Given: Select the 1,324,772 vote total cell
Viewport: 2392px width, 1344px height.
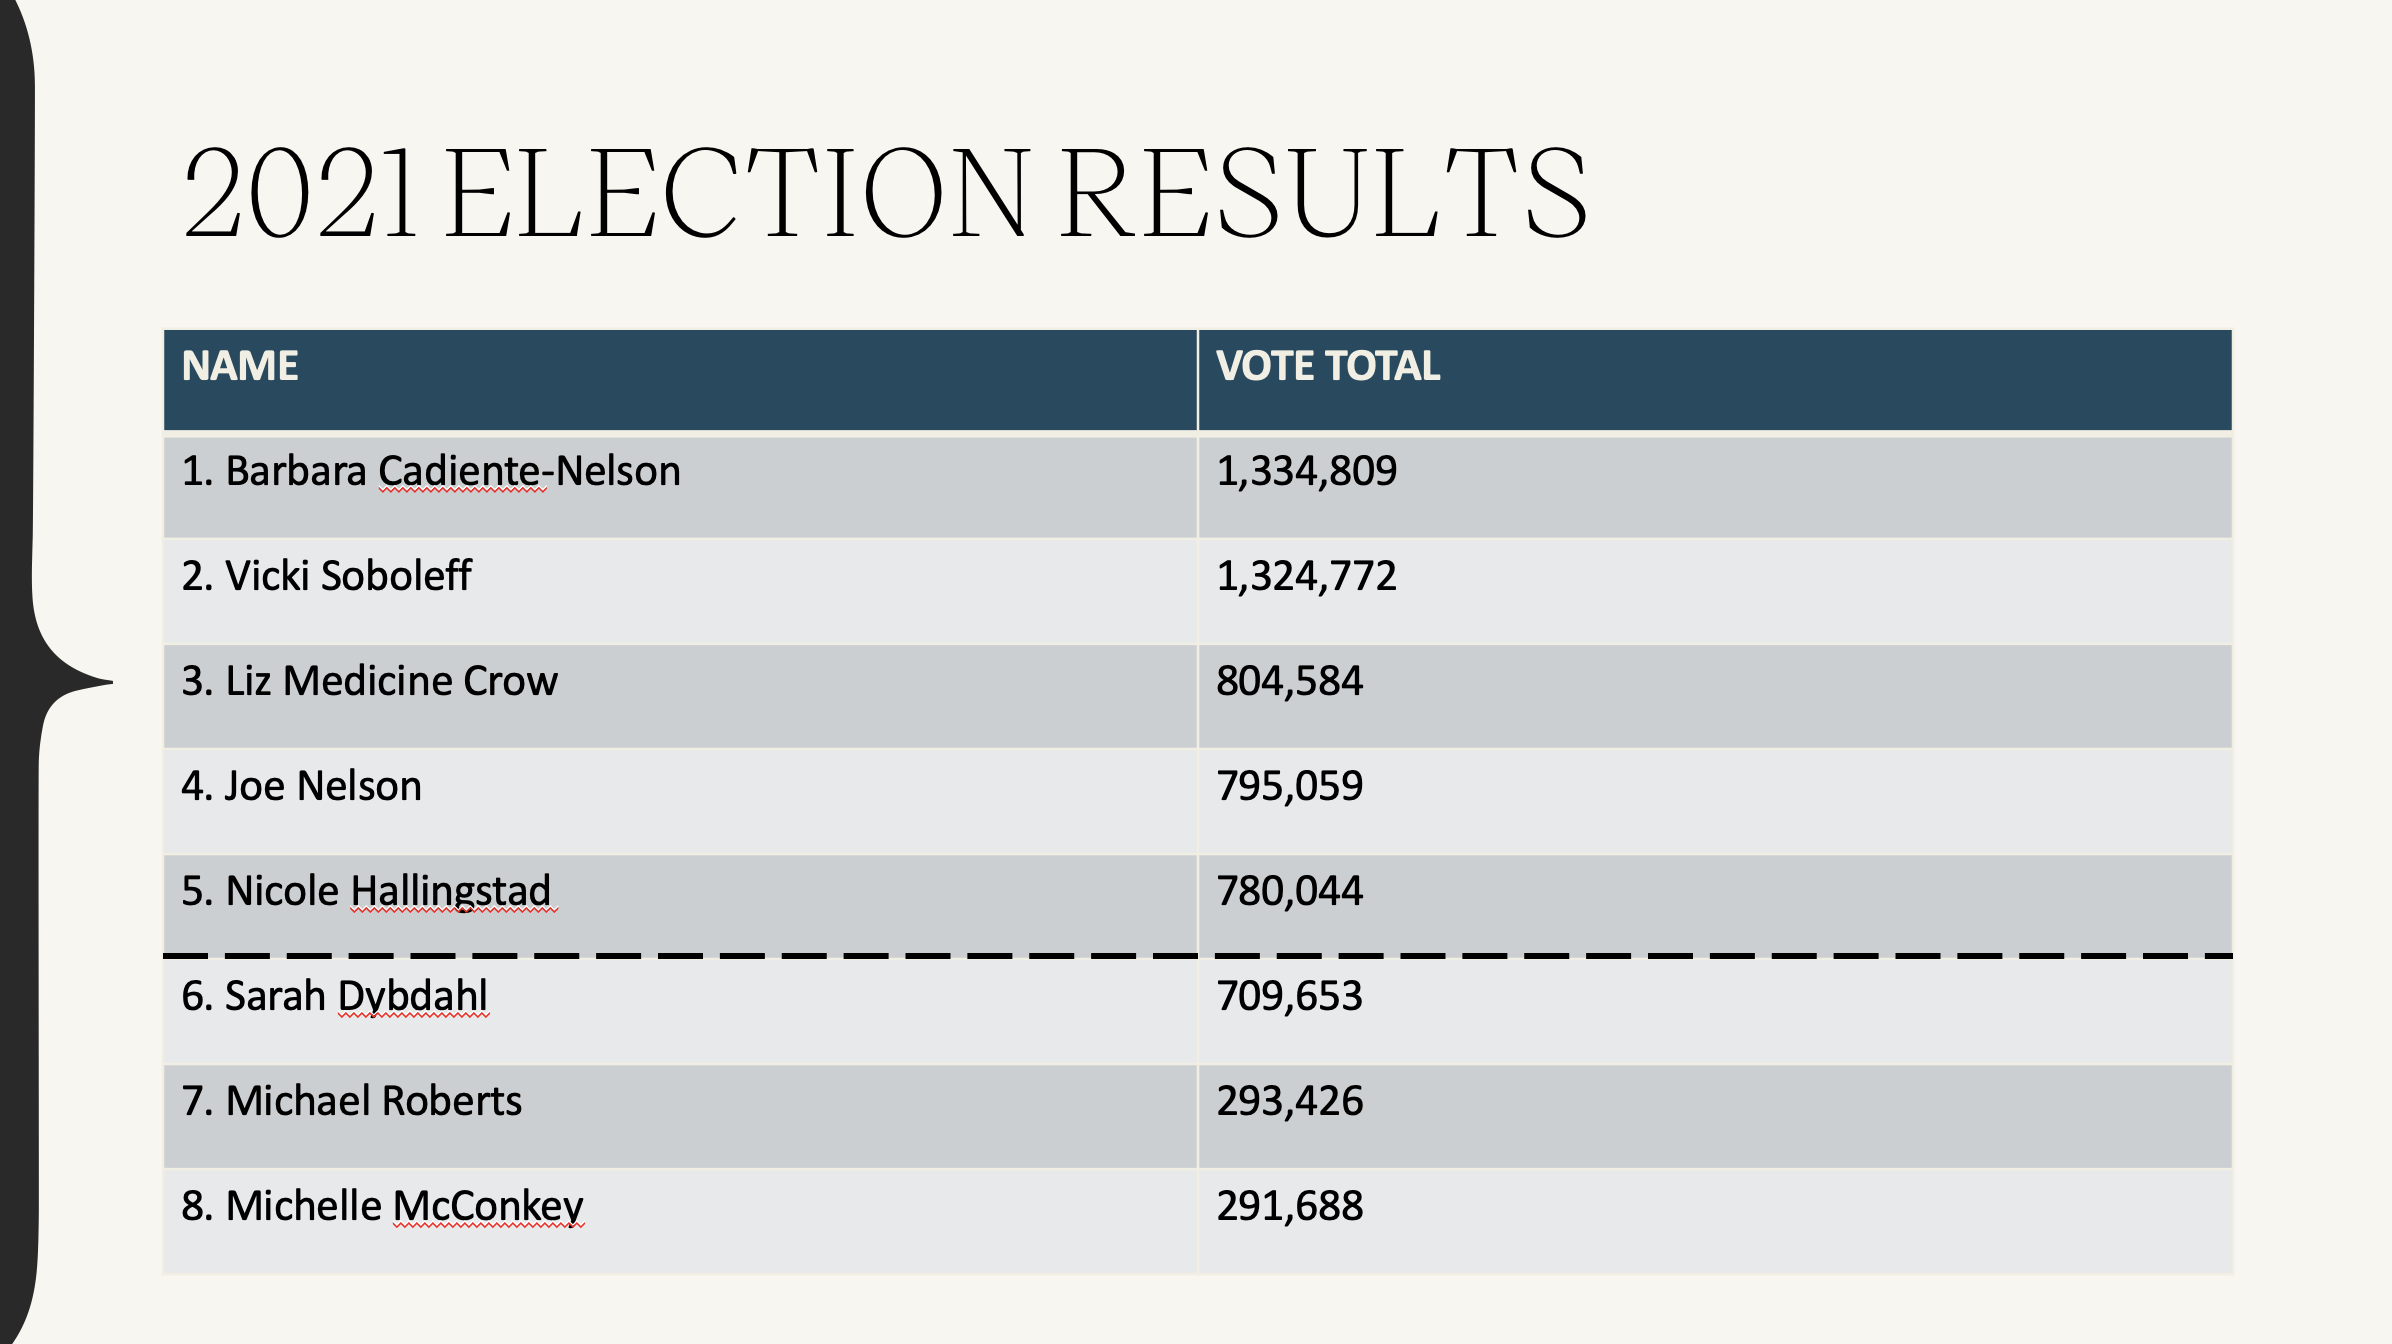Looking at the screenshot, I should 1306,576.
